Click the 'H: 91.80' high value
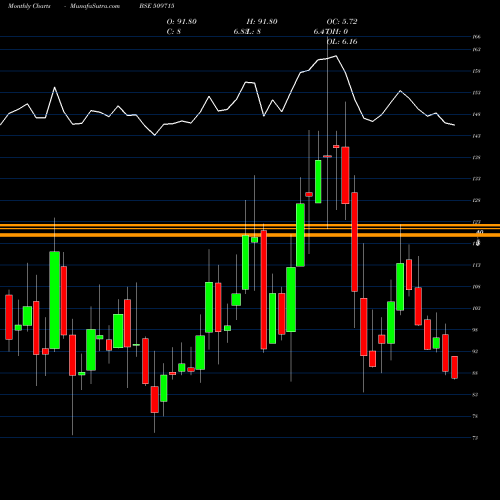Screen dimensions: 500x500 coord(262,22)
